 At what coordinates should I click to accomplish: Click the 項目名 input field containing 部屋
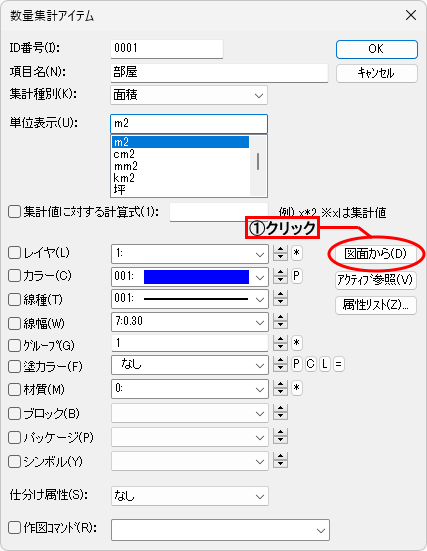(219, 73)
